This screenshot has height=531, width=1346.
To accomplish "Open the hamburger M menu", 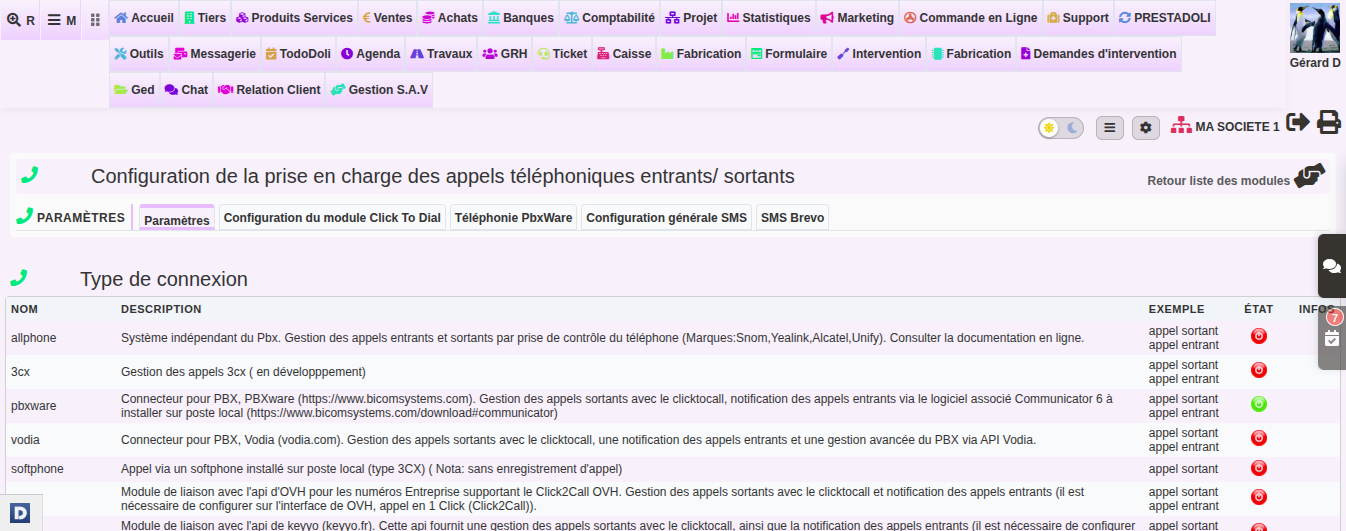I will click(x=62, y=20).
